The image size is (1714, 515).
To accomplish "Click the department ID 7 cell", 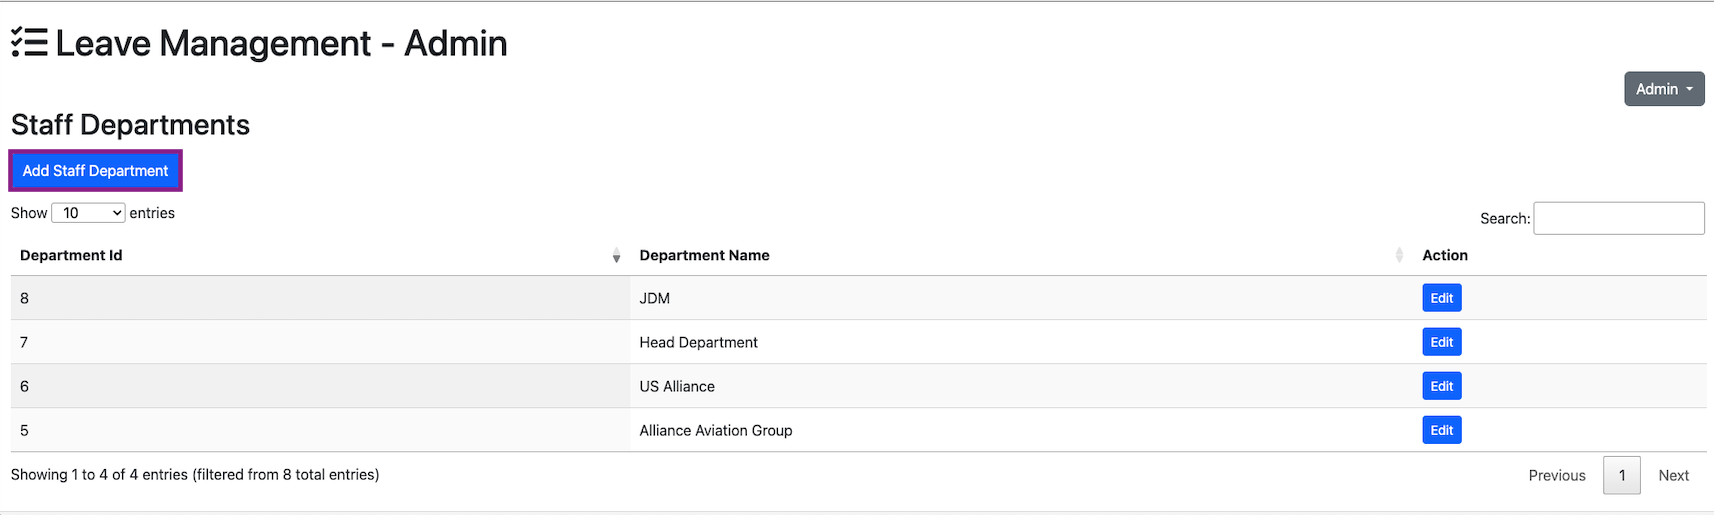I will tap(24, 342).
